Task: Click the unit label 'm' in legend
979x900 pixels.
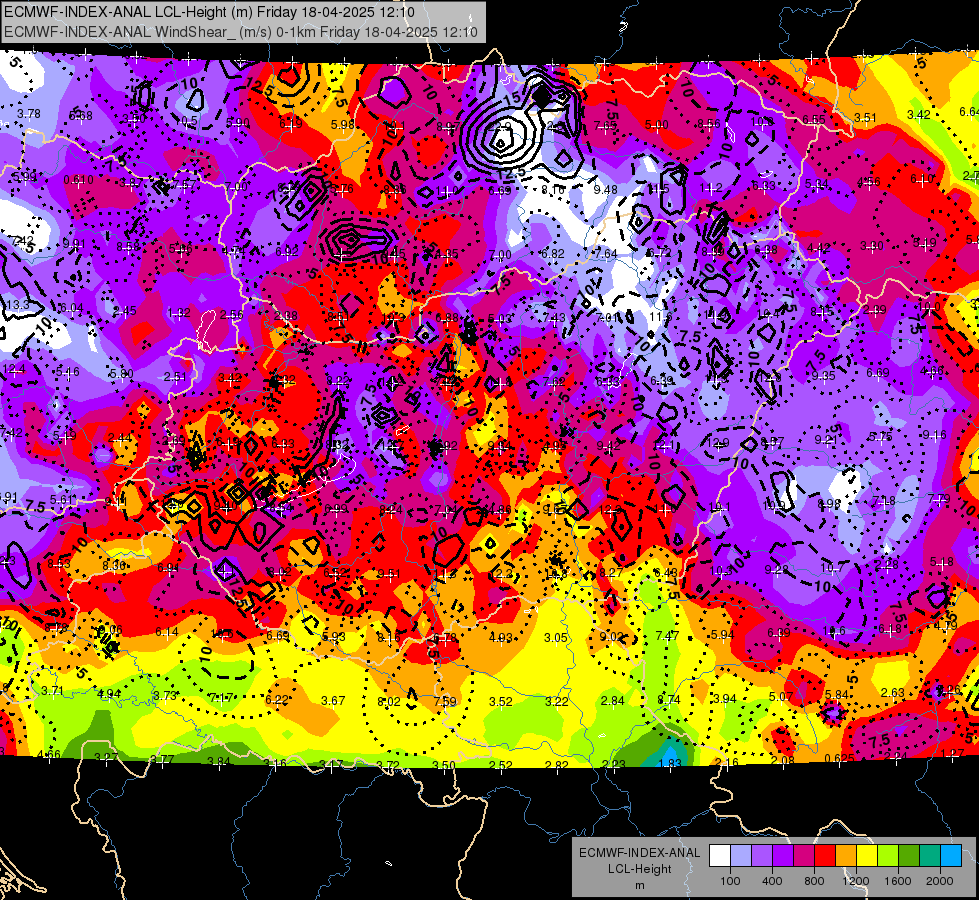Action: click(640, 885)
